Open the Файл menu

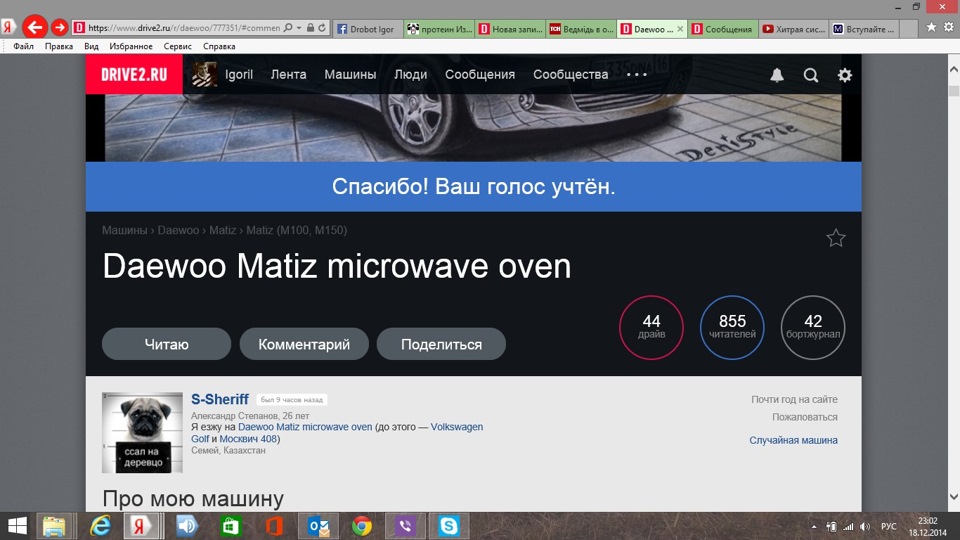click(x=23, y=46)
